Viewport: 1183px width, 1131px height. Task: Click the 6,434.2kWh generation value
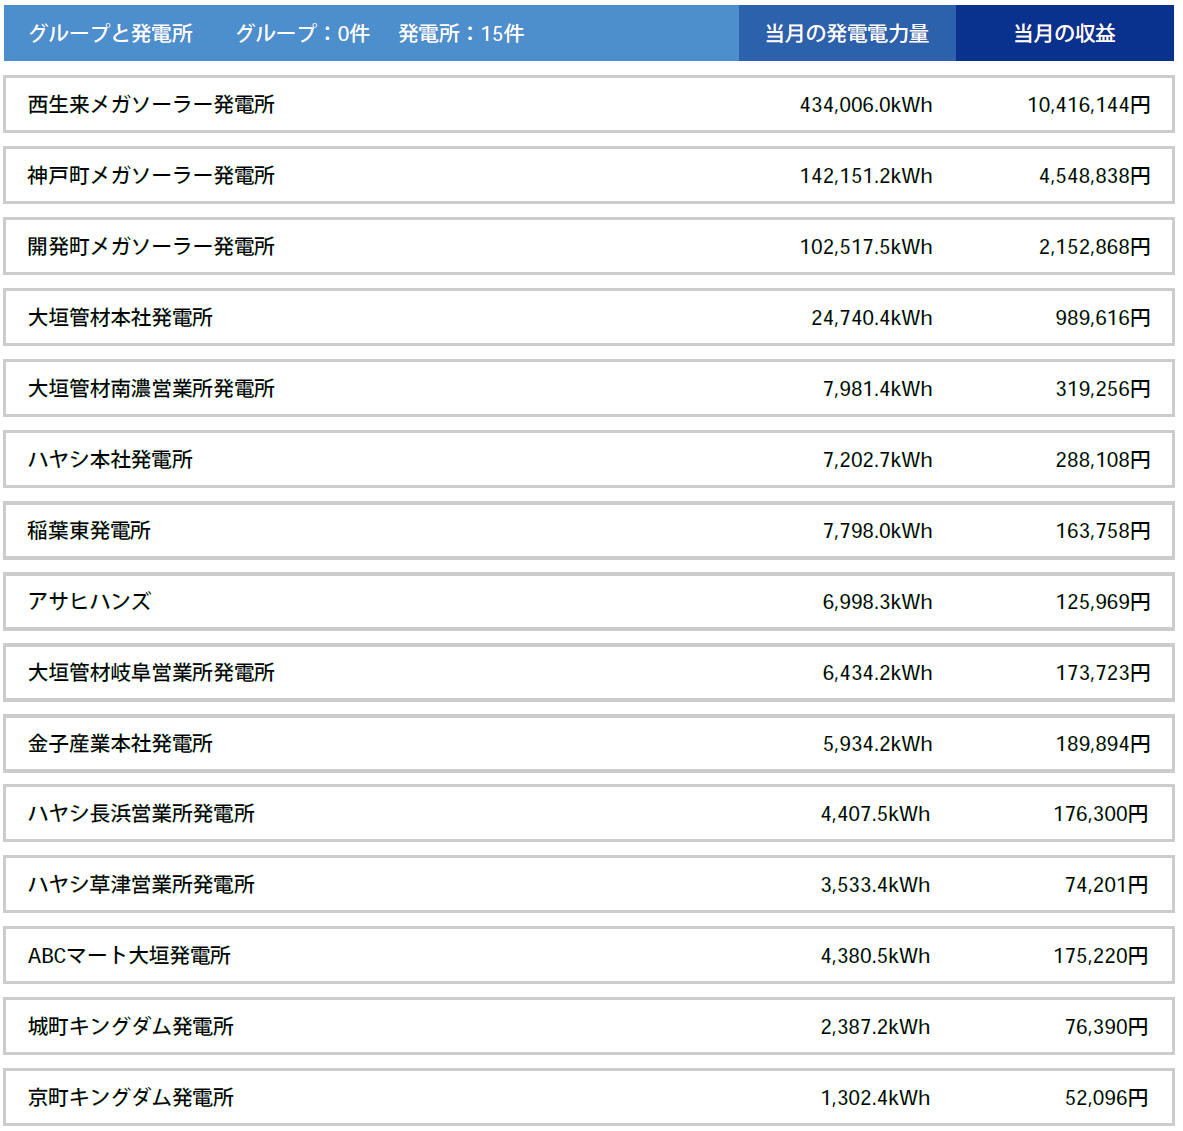pos(877,672)
